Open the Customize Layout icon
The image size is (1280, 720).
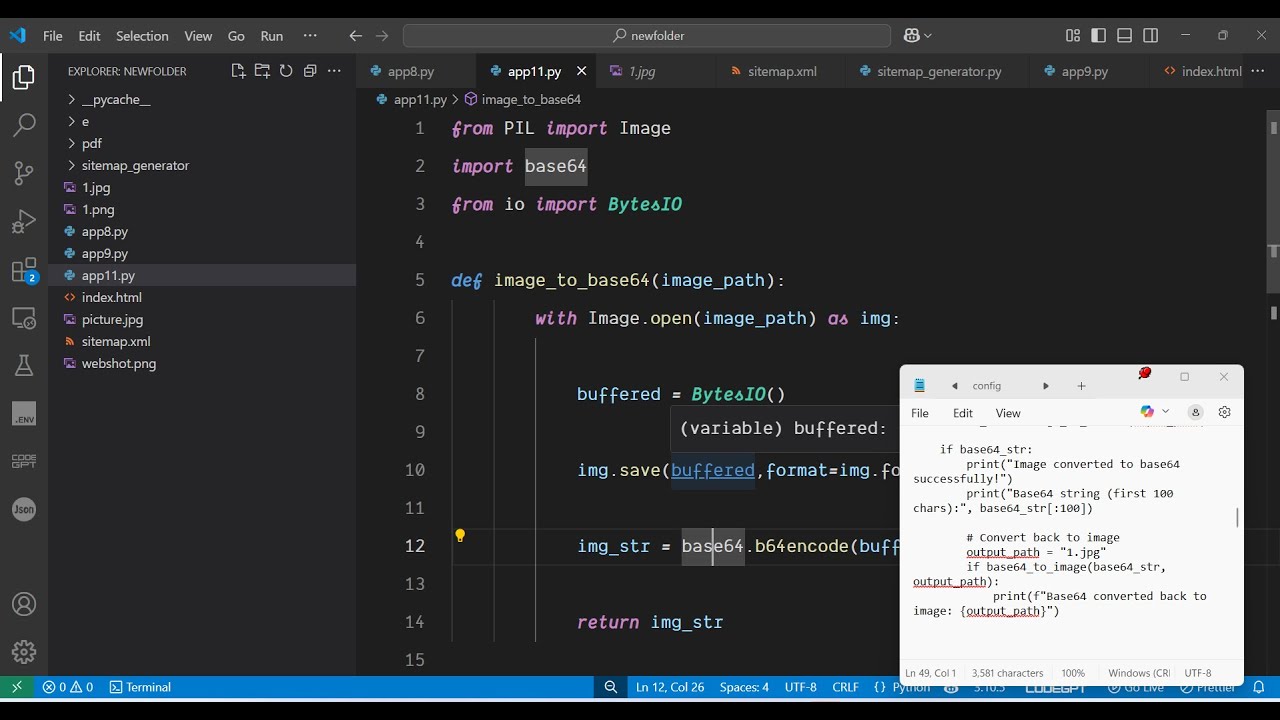click(1073, 36)
